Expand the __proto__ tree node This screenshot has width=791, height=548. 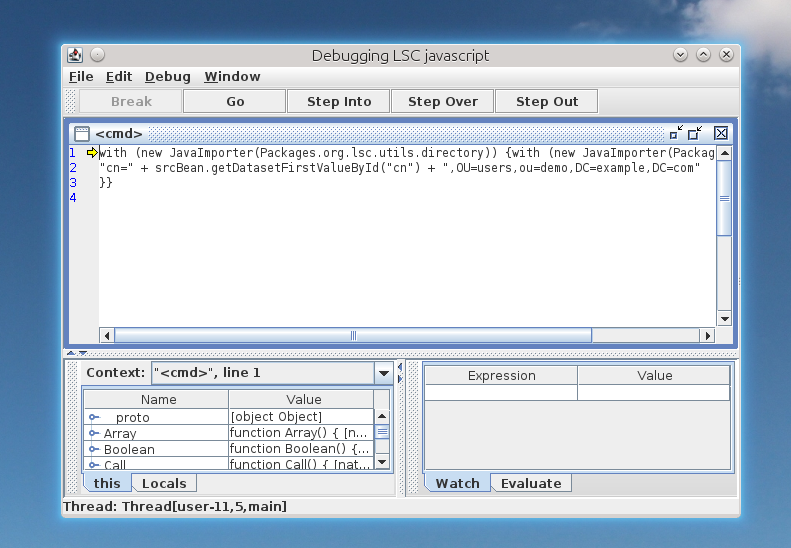(x=94, y=417)
